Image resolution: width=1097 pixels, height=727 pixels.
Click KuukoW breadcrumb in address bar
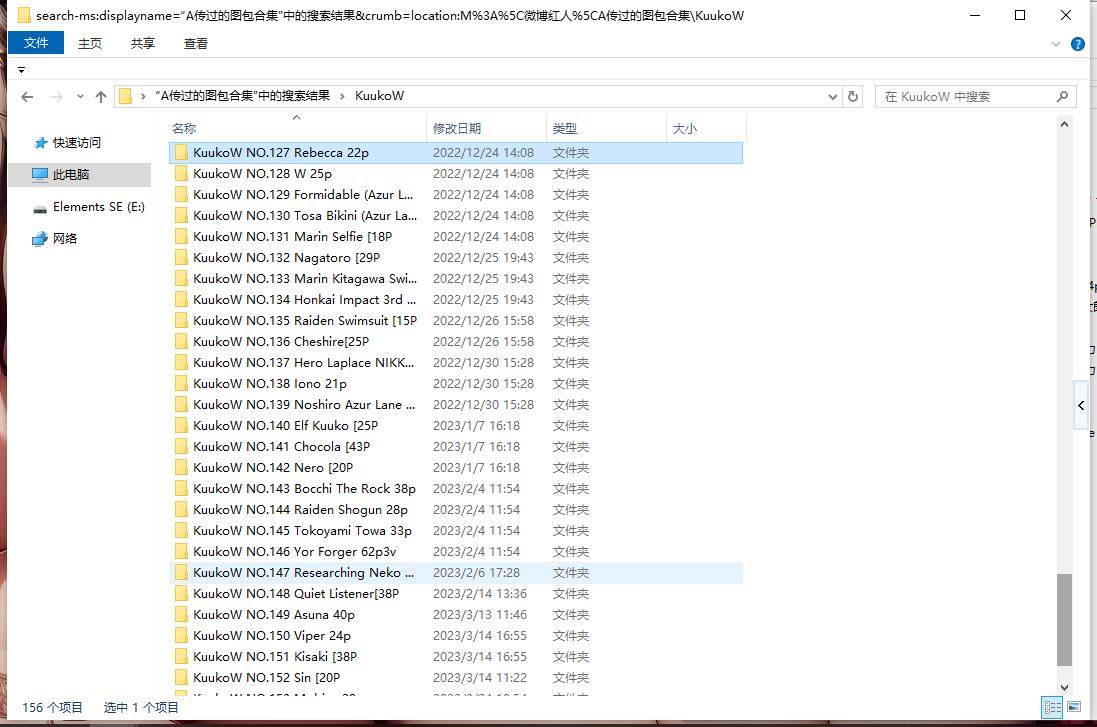coord(379,96)
